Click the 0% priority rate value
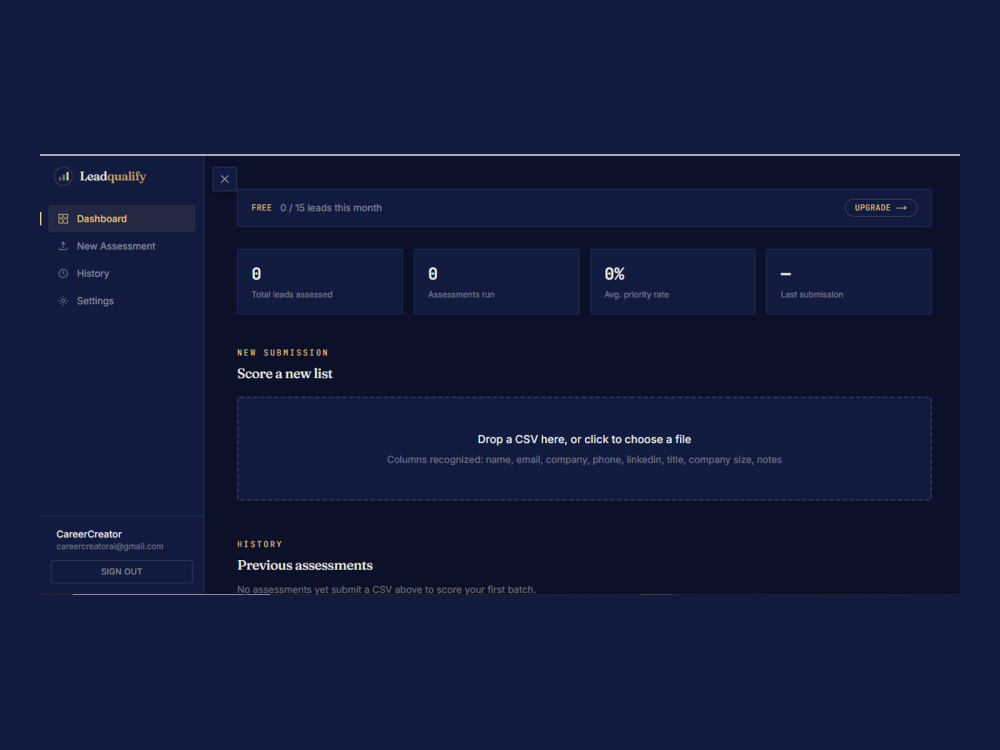 pyautogui.click(x=614, y=274)
